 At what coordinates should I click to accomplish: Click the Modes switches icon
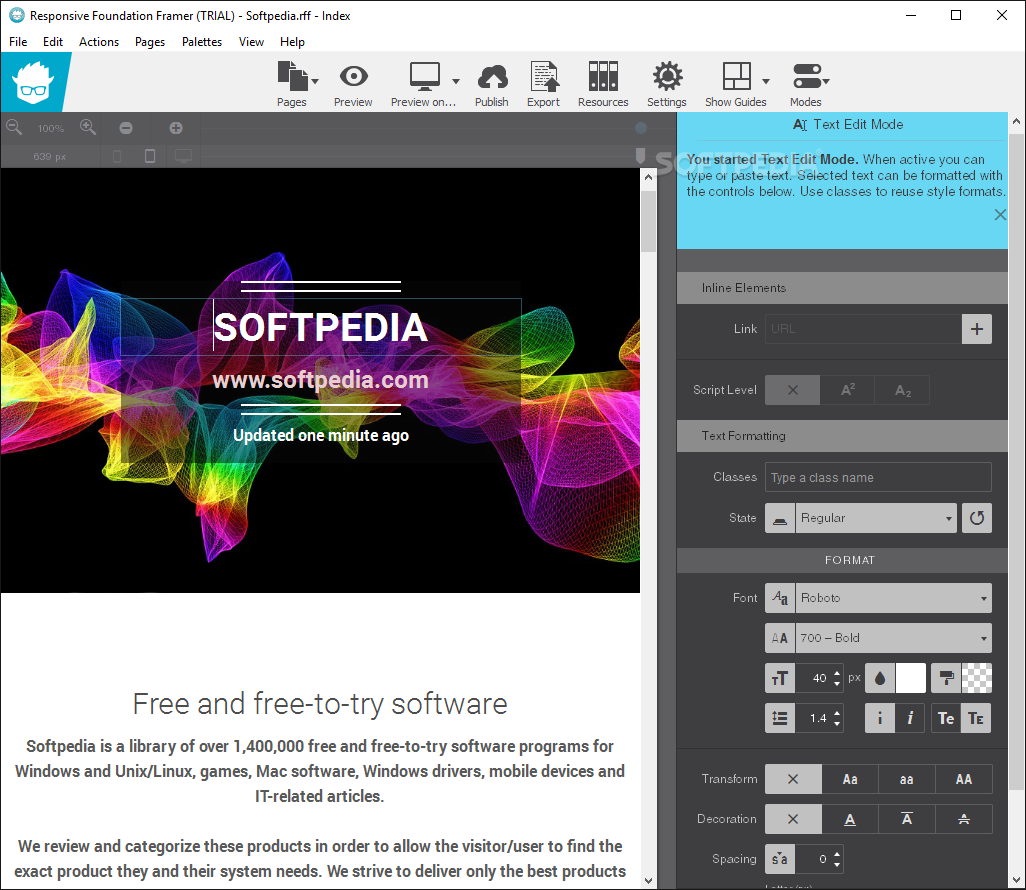[807, 76]
